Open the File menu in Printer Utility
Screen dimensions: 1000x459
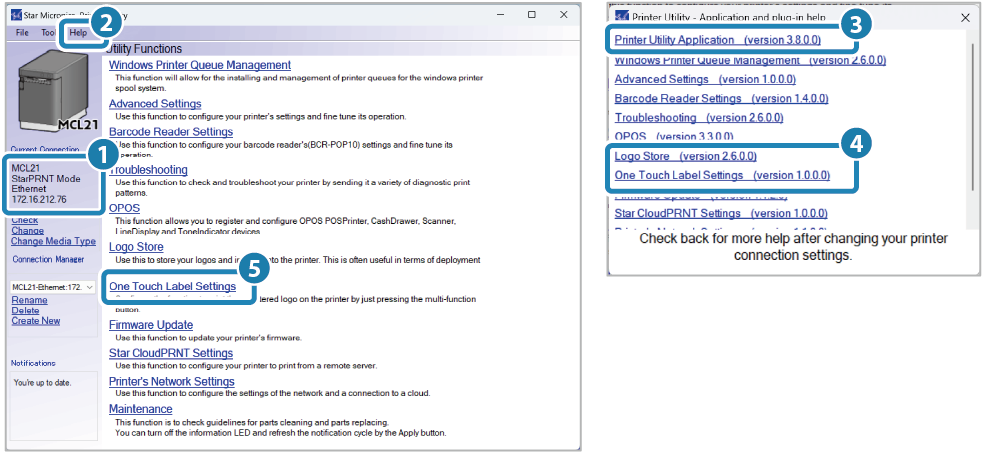(x=22, y=33)
